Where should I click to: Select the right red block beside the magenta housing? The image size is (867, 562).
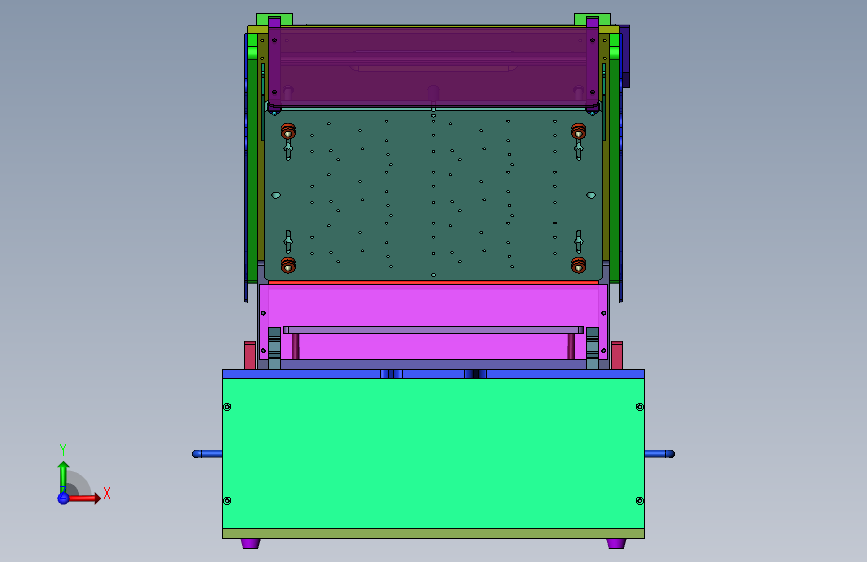617,356
